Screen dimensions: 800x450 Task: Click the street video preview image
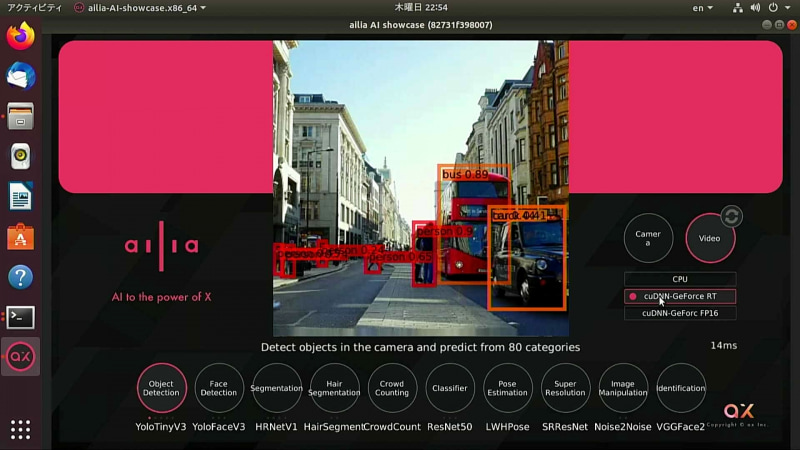[421, 188]
